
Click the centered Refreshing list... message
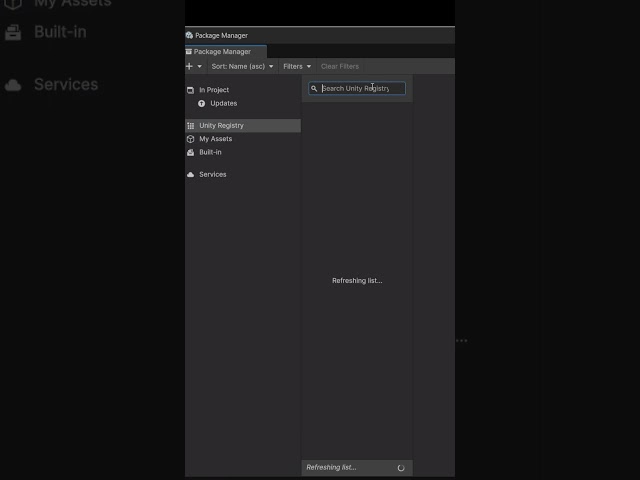357,280
